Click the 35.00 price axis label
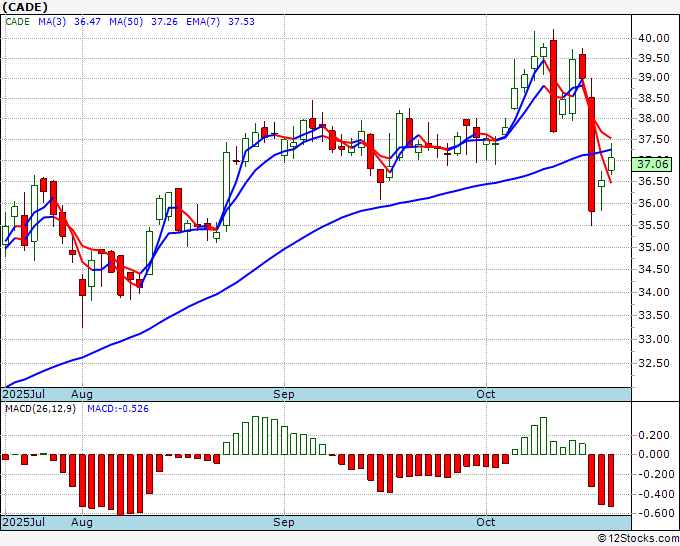Viewport: 680px width, 546px height. [654, 247]
